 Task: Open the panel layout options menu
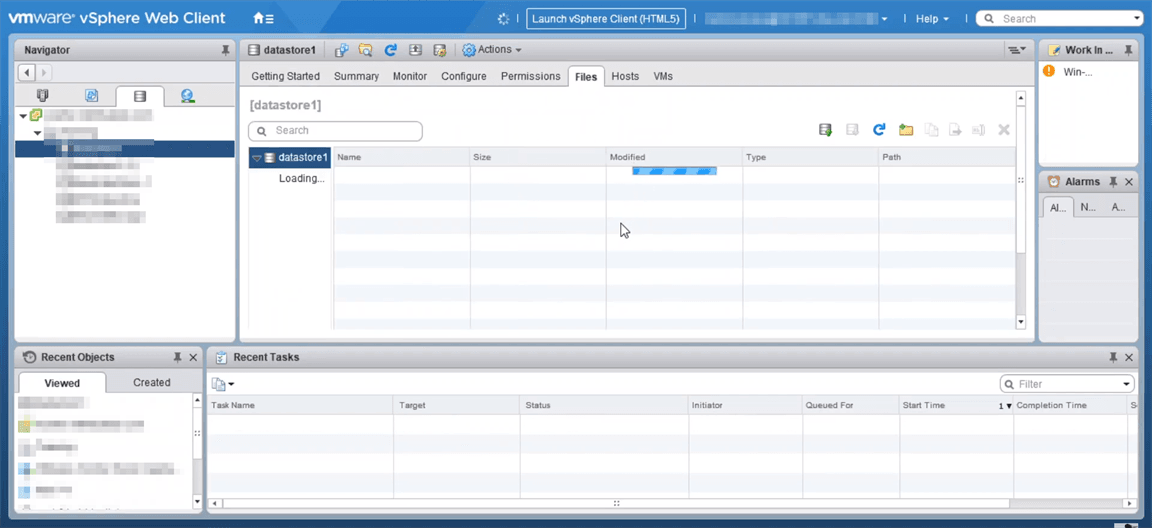(x=1017, y=50)
